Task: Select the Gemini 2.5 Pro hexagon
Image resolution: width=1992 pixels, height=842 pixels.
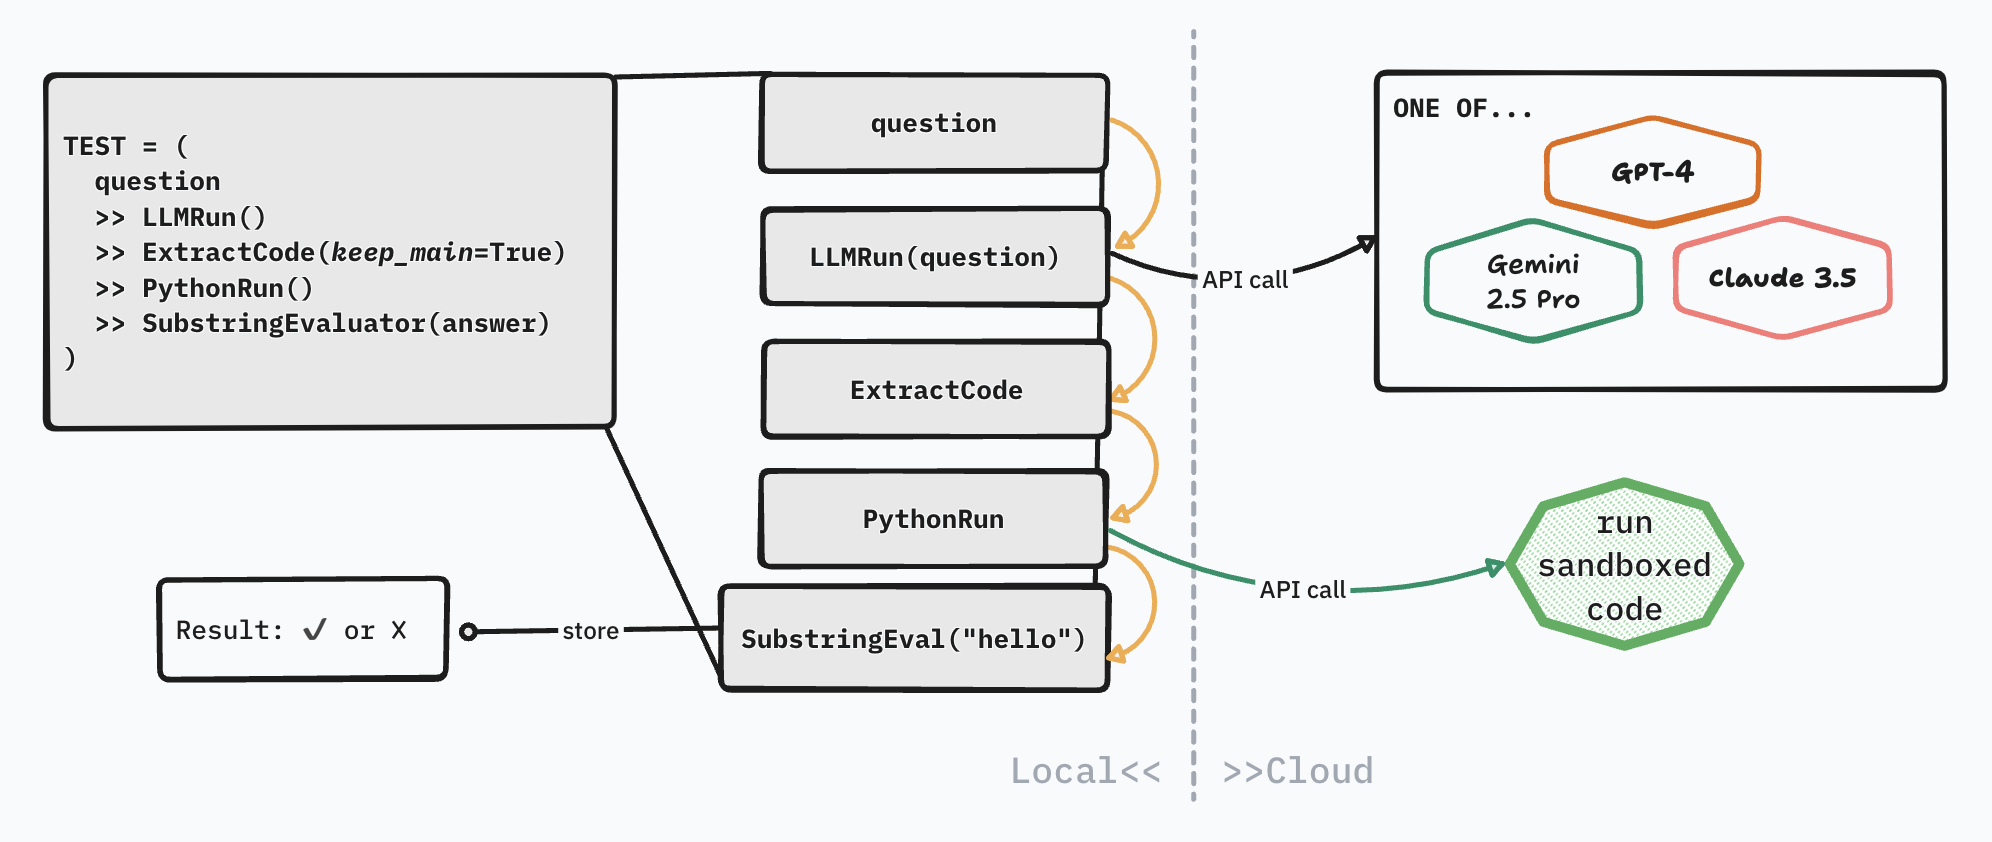Action: tap(1533, 281)
